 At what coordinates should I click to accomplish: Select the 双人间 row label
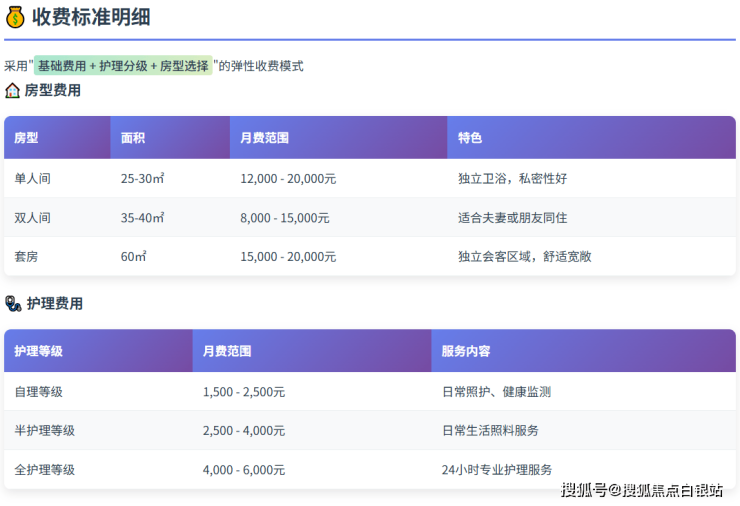point(32,217)
